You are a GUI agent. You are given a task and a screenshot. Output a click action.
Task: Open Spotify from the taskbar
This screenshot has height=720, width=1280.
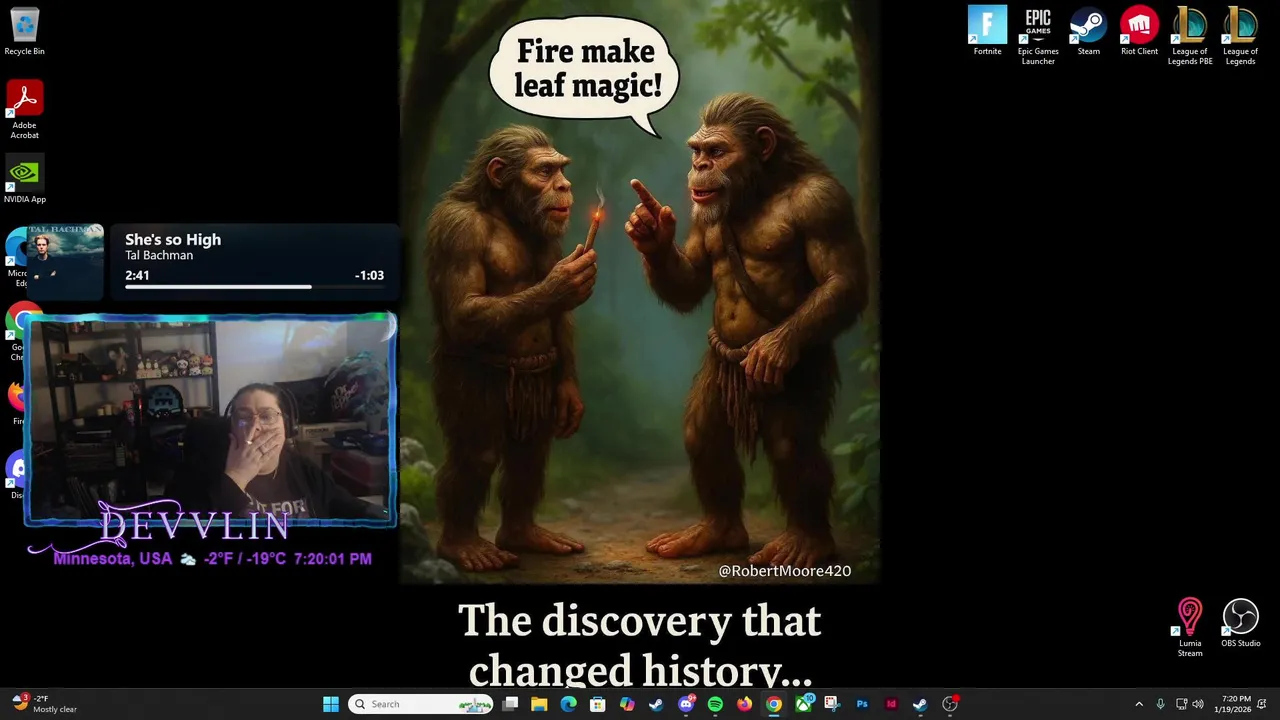click(x=715, y=704)
